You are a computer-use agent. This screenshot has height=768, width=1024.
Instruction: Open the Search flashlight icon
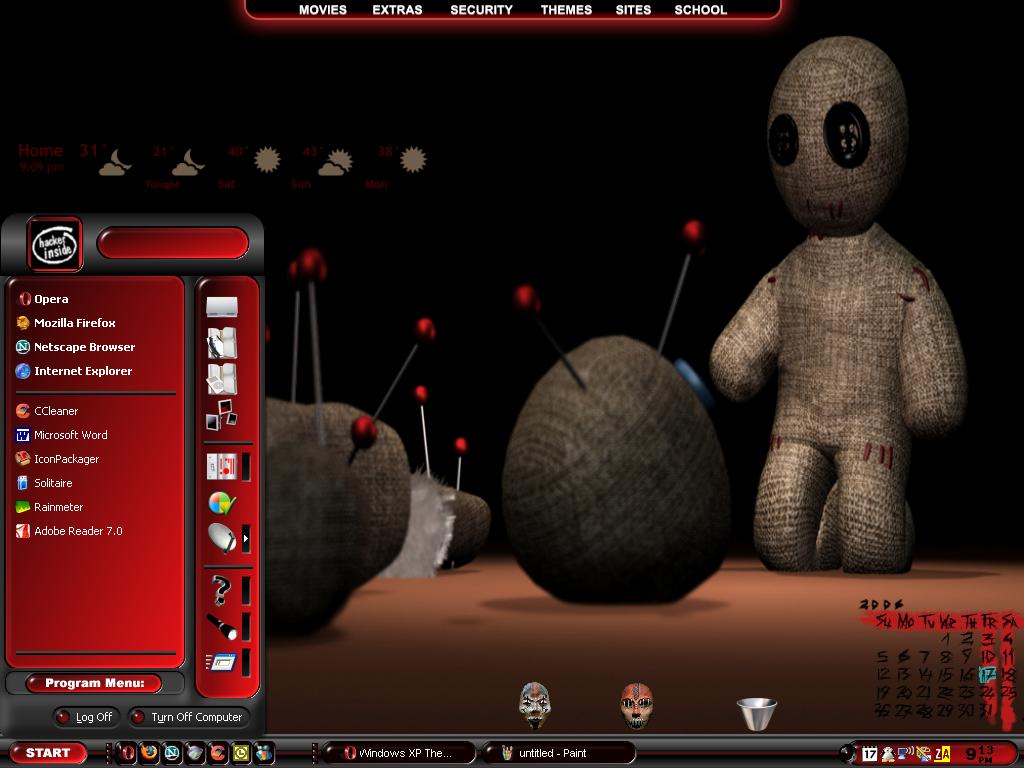tap(222, 627)
